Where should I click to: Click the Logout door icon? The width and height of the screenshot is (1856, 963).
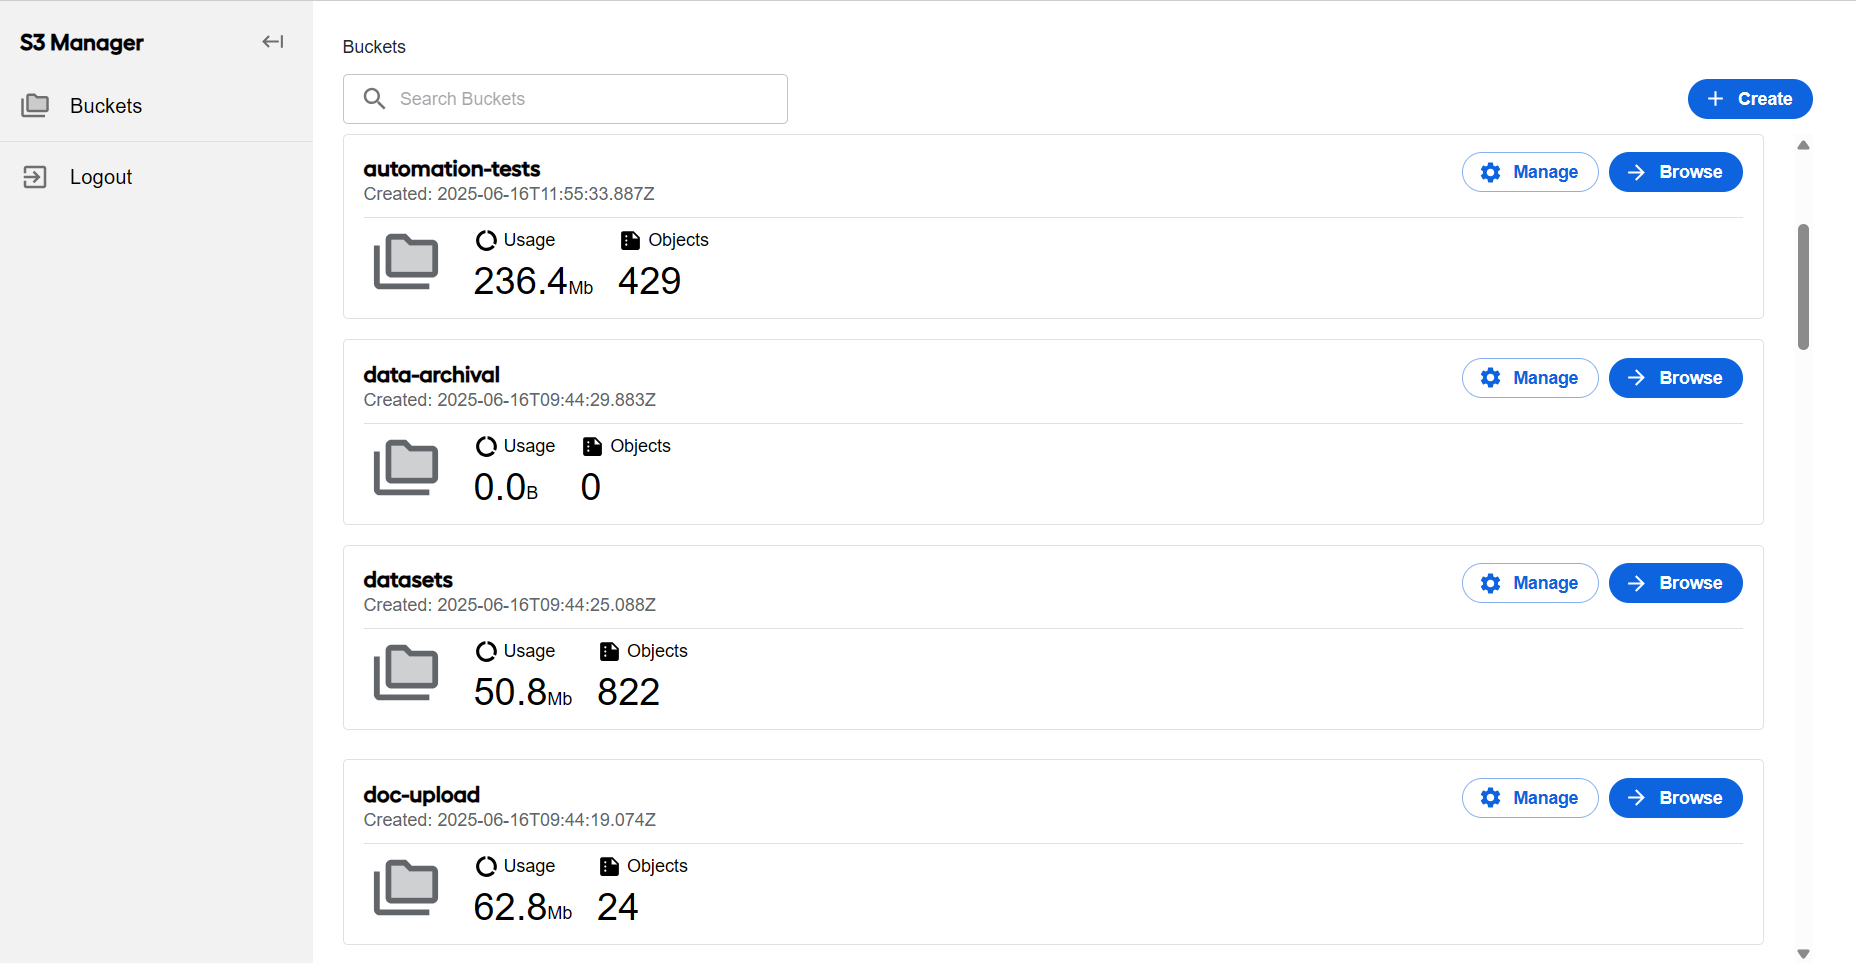(x=35, y=177)
